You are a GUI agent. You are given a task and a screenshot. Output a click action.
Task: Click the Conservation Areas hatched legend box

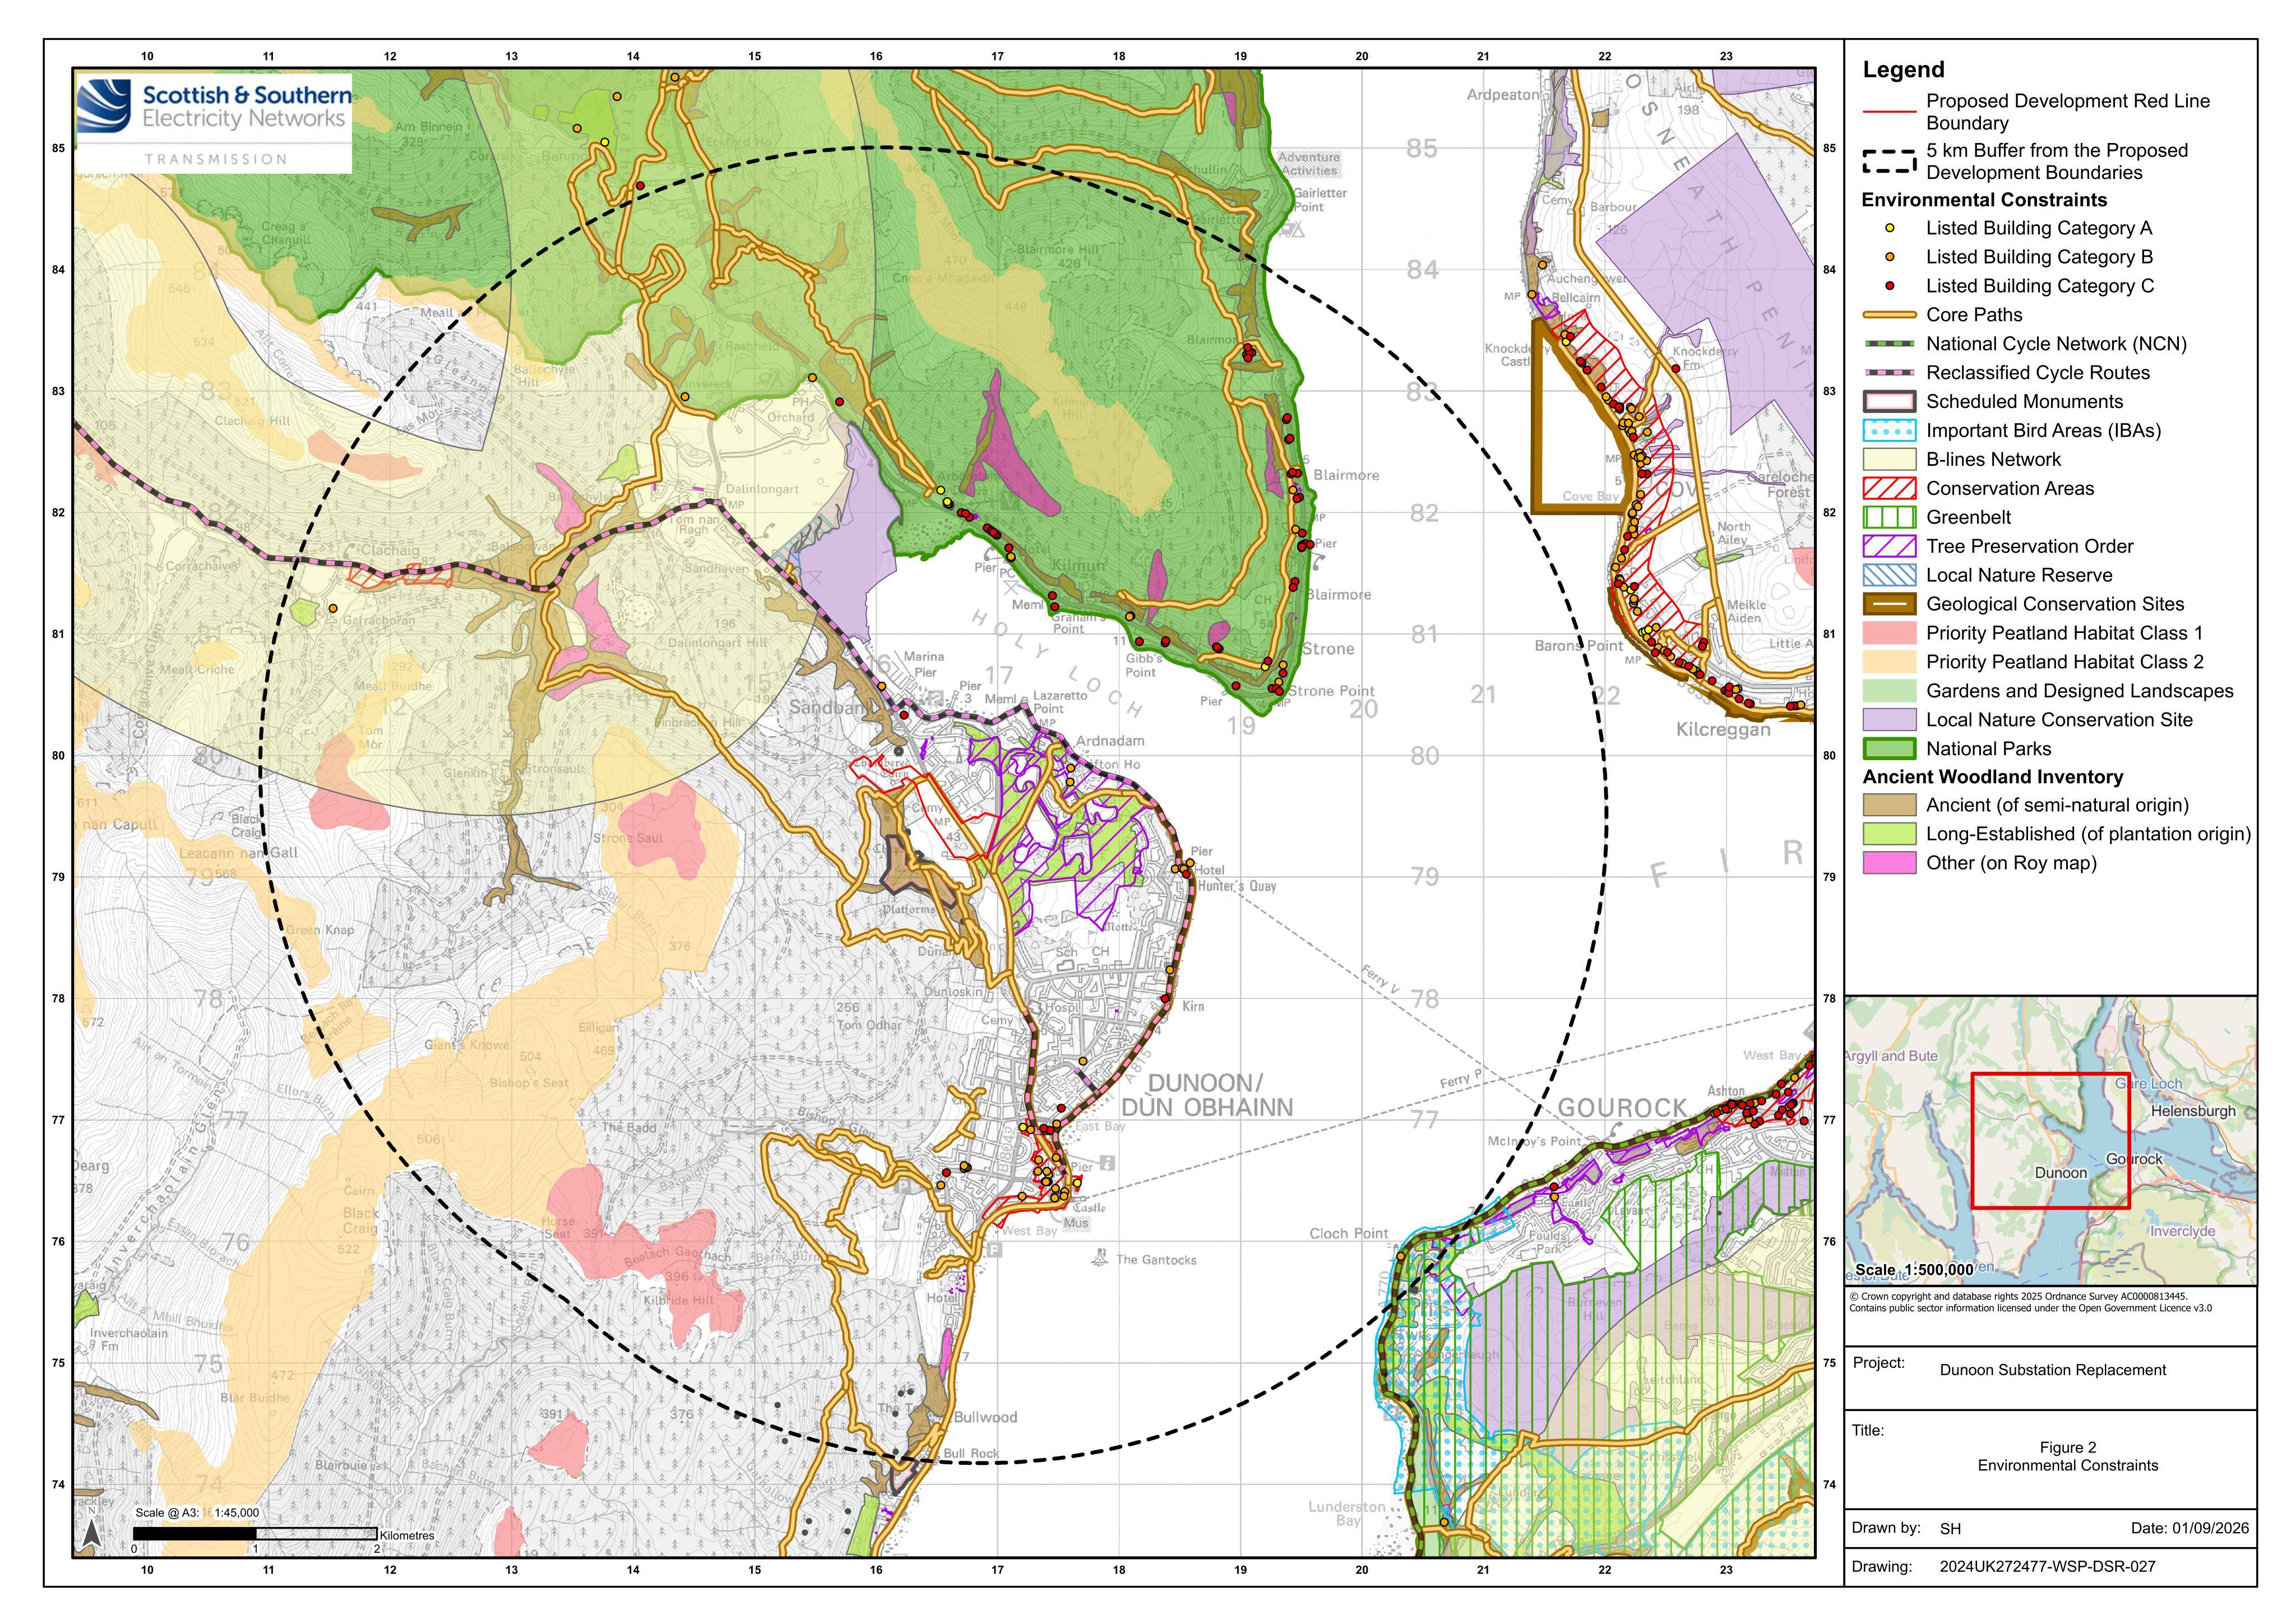[1889, 489]
